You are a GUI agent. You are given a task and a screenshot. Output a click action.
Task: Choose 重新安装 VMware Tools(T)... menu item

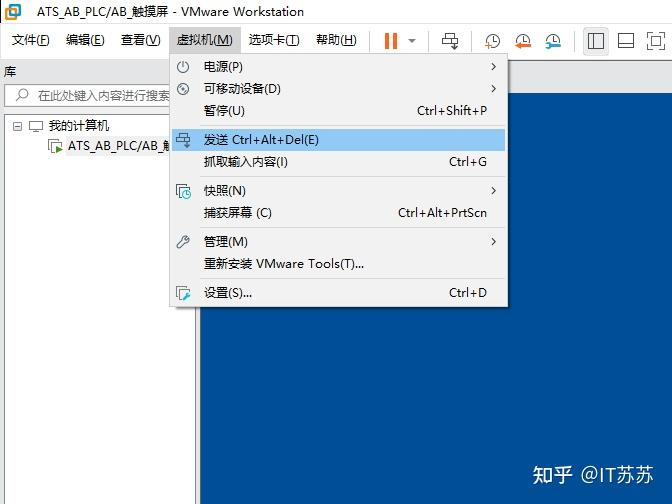coord(338,264)
